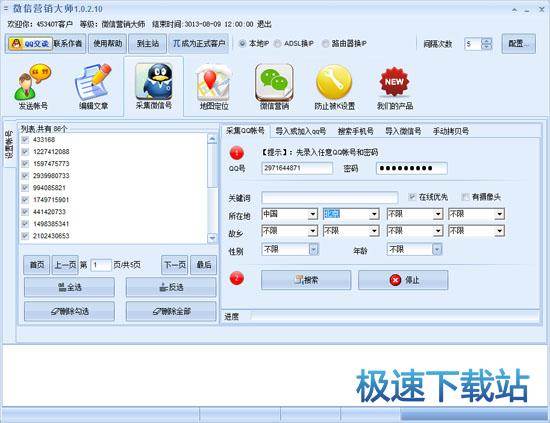Click 反选 to invert selection
Image resolution: width=550 pixels, height=423 pixels.
pos(171,287)
